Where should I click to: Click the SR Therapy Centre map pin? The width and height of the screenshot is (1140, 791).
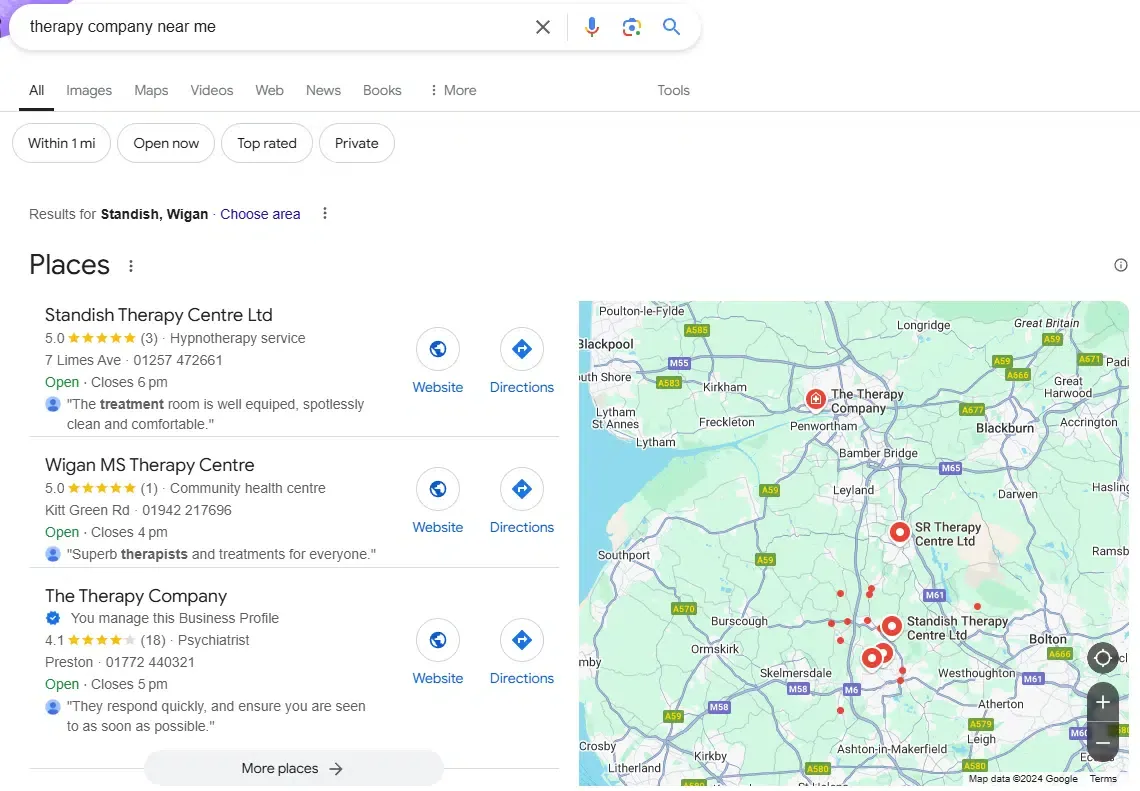pos(899,532)
